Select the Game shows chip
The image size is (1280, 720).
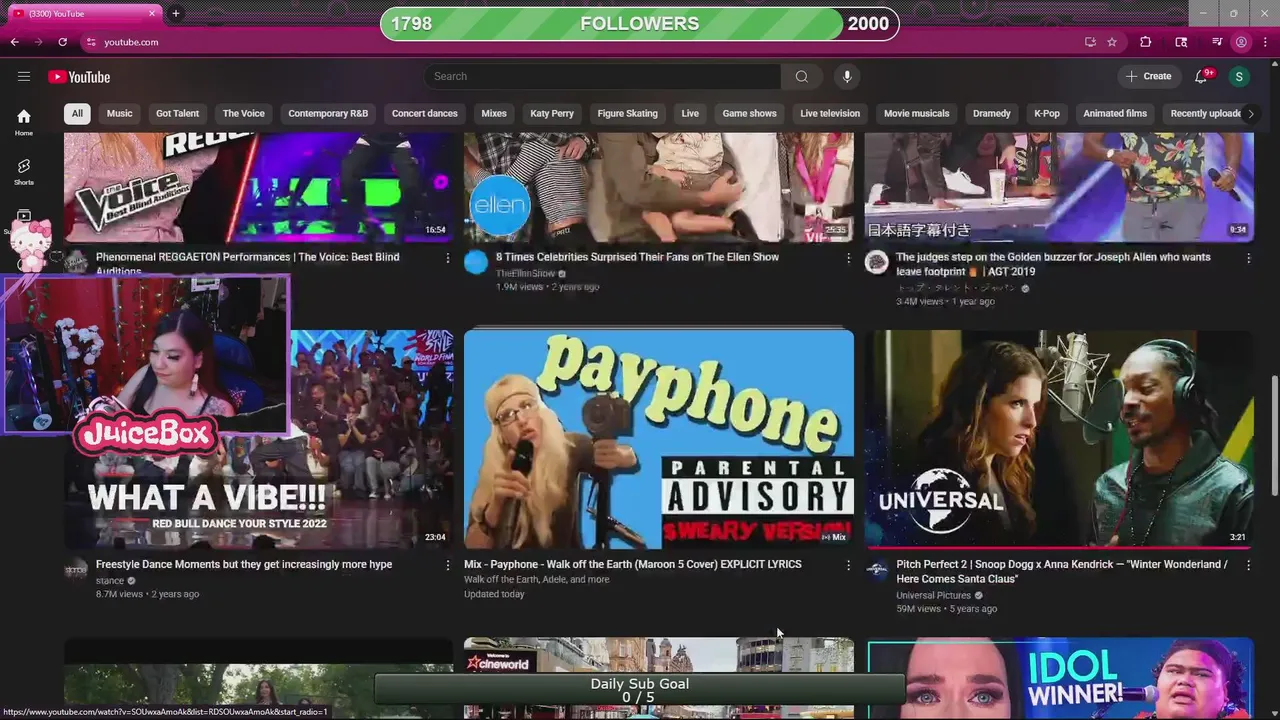coord(750,113)
